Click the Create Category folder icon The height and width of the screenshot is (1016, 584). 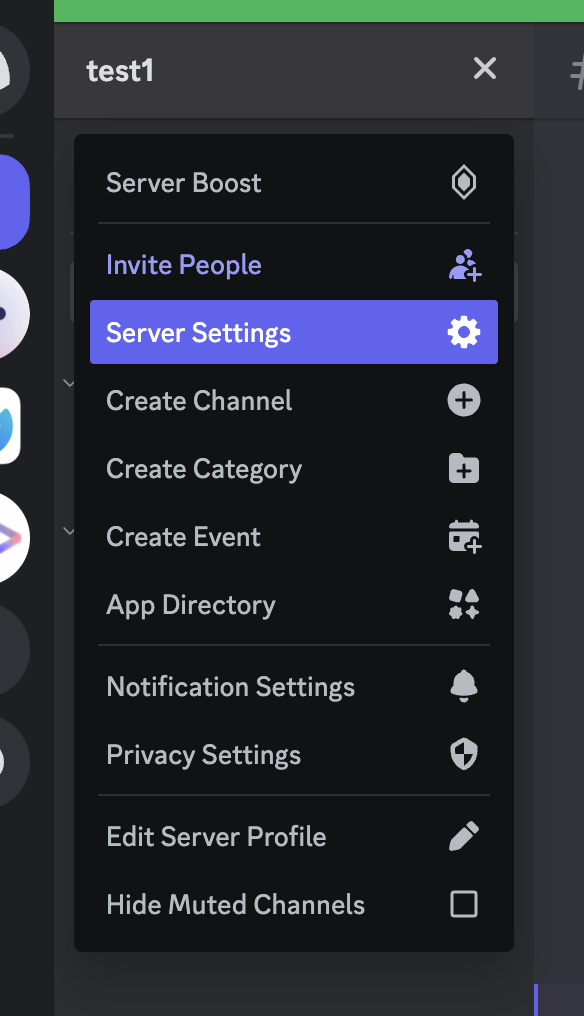463,468
